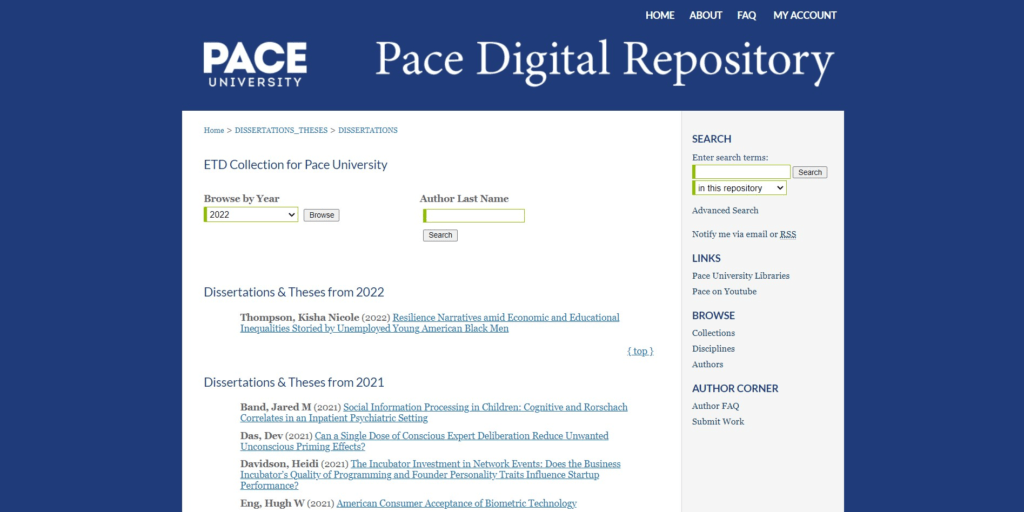This screenshot has width=1024, height=512.
Task: Go to MY ACCOUNT
Action: click(x=805, y=15)
